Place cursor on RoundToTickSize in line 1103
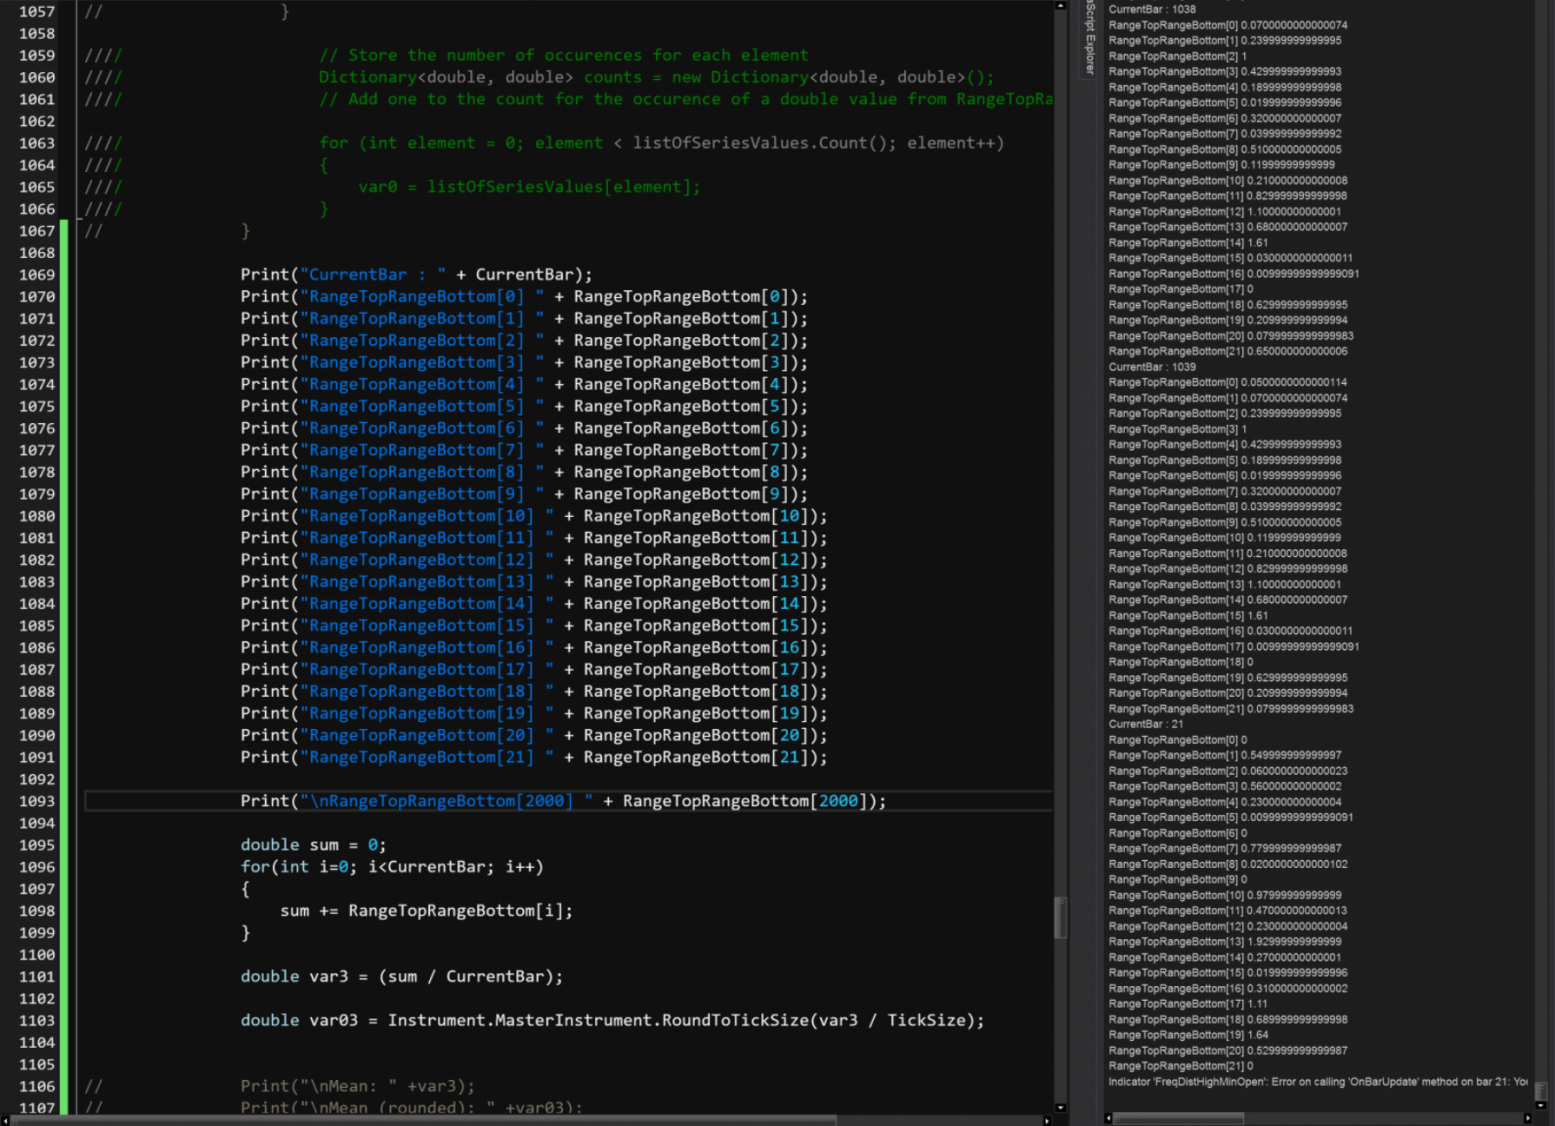1555x1126 pixels. click(734, 1020)
